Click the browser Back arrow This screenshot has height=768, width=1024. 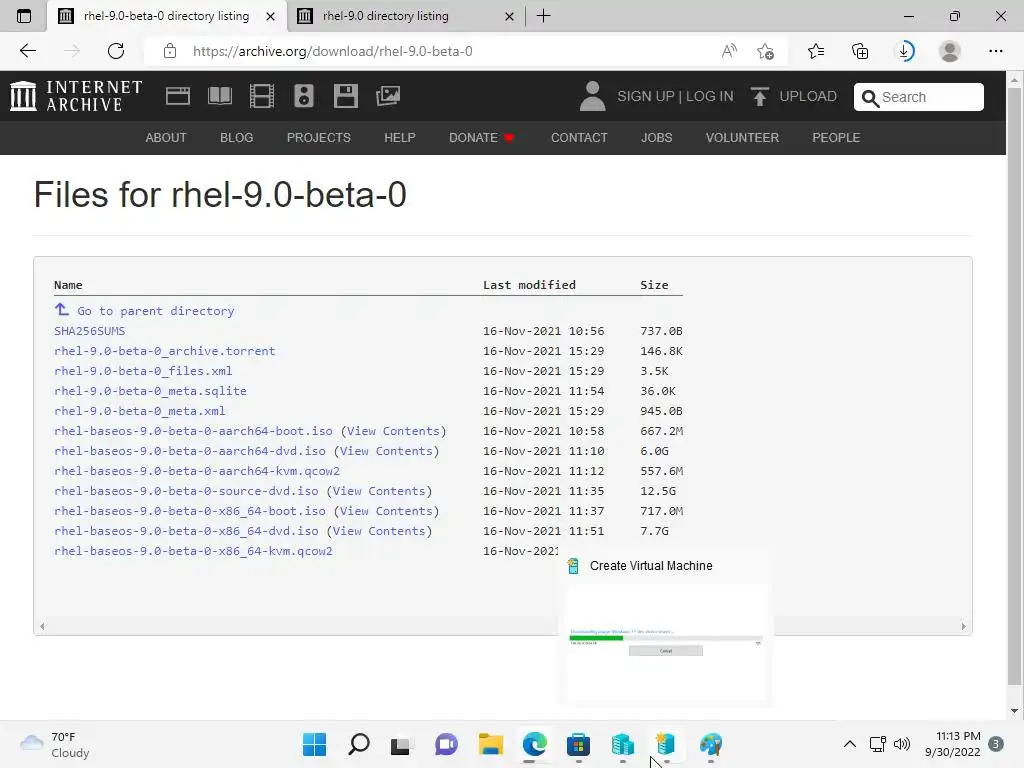tap(27, 51)
